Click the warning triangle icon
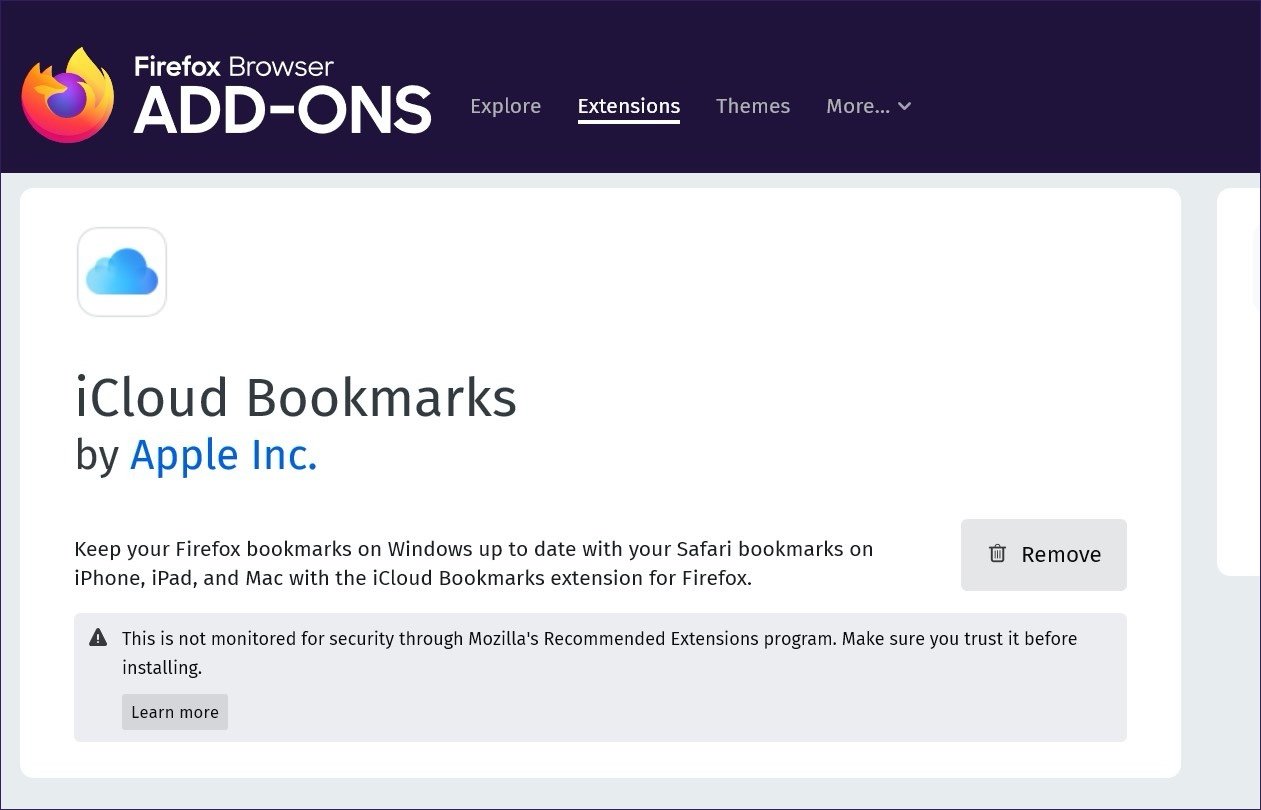The image size is (1261, 810). (x=98, y=638)
